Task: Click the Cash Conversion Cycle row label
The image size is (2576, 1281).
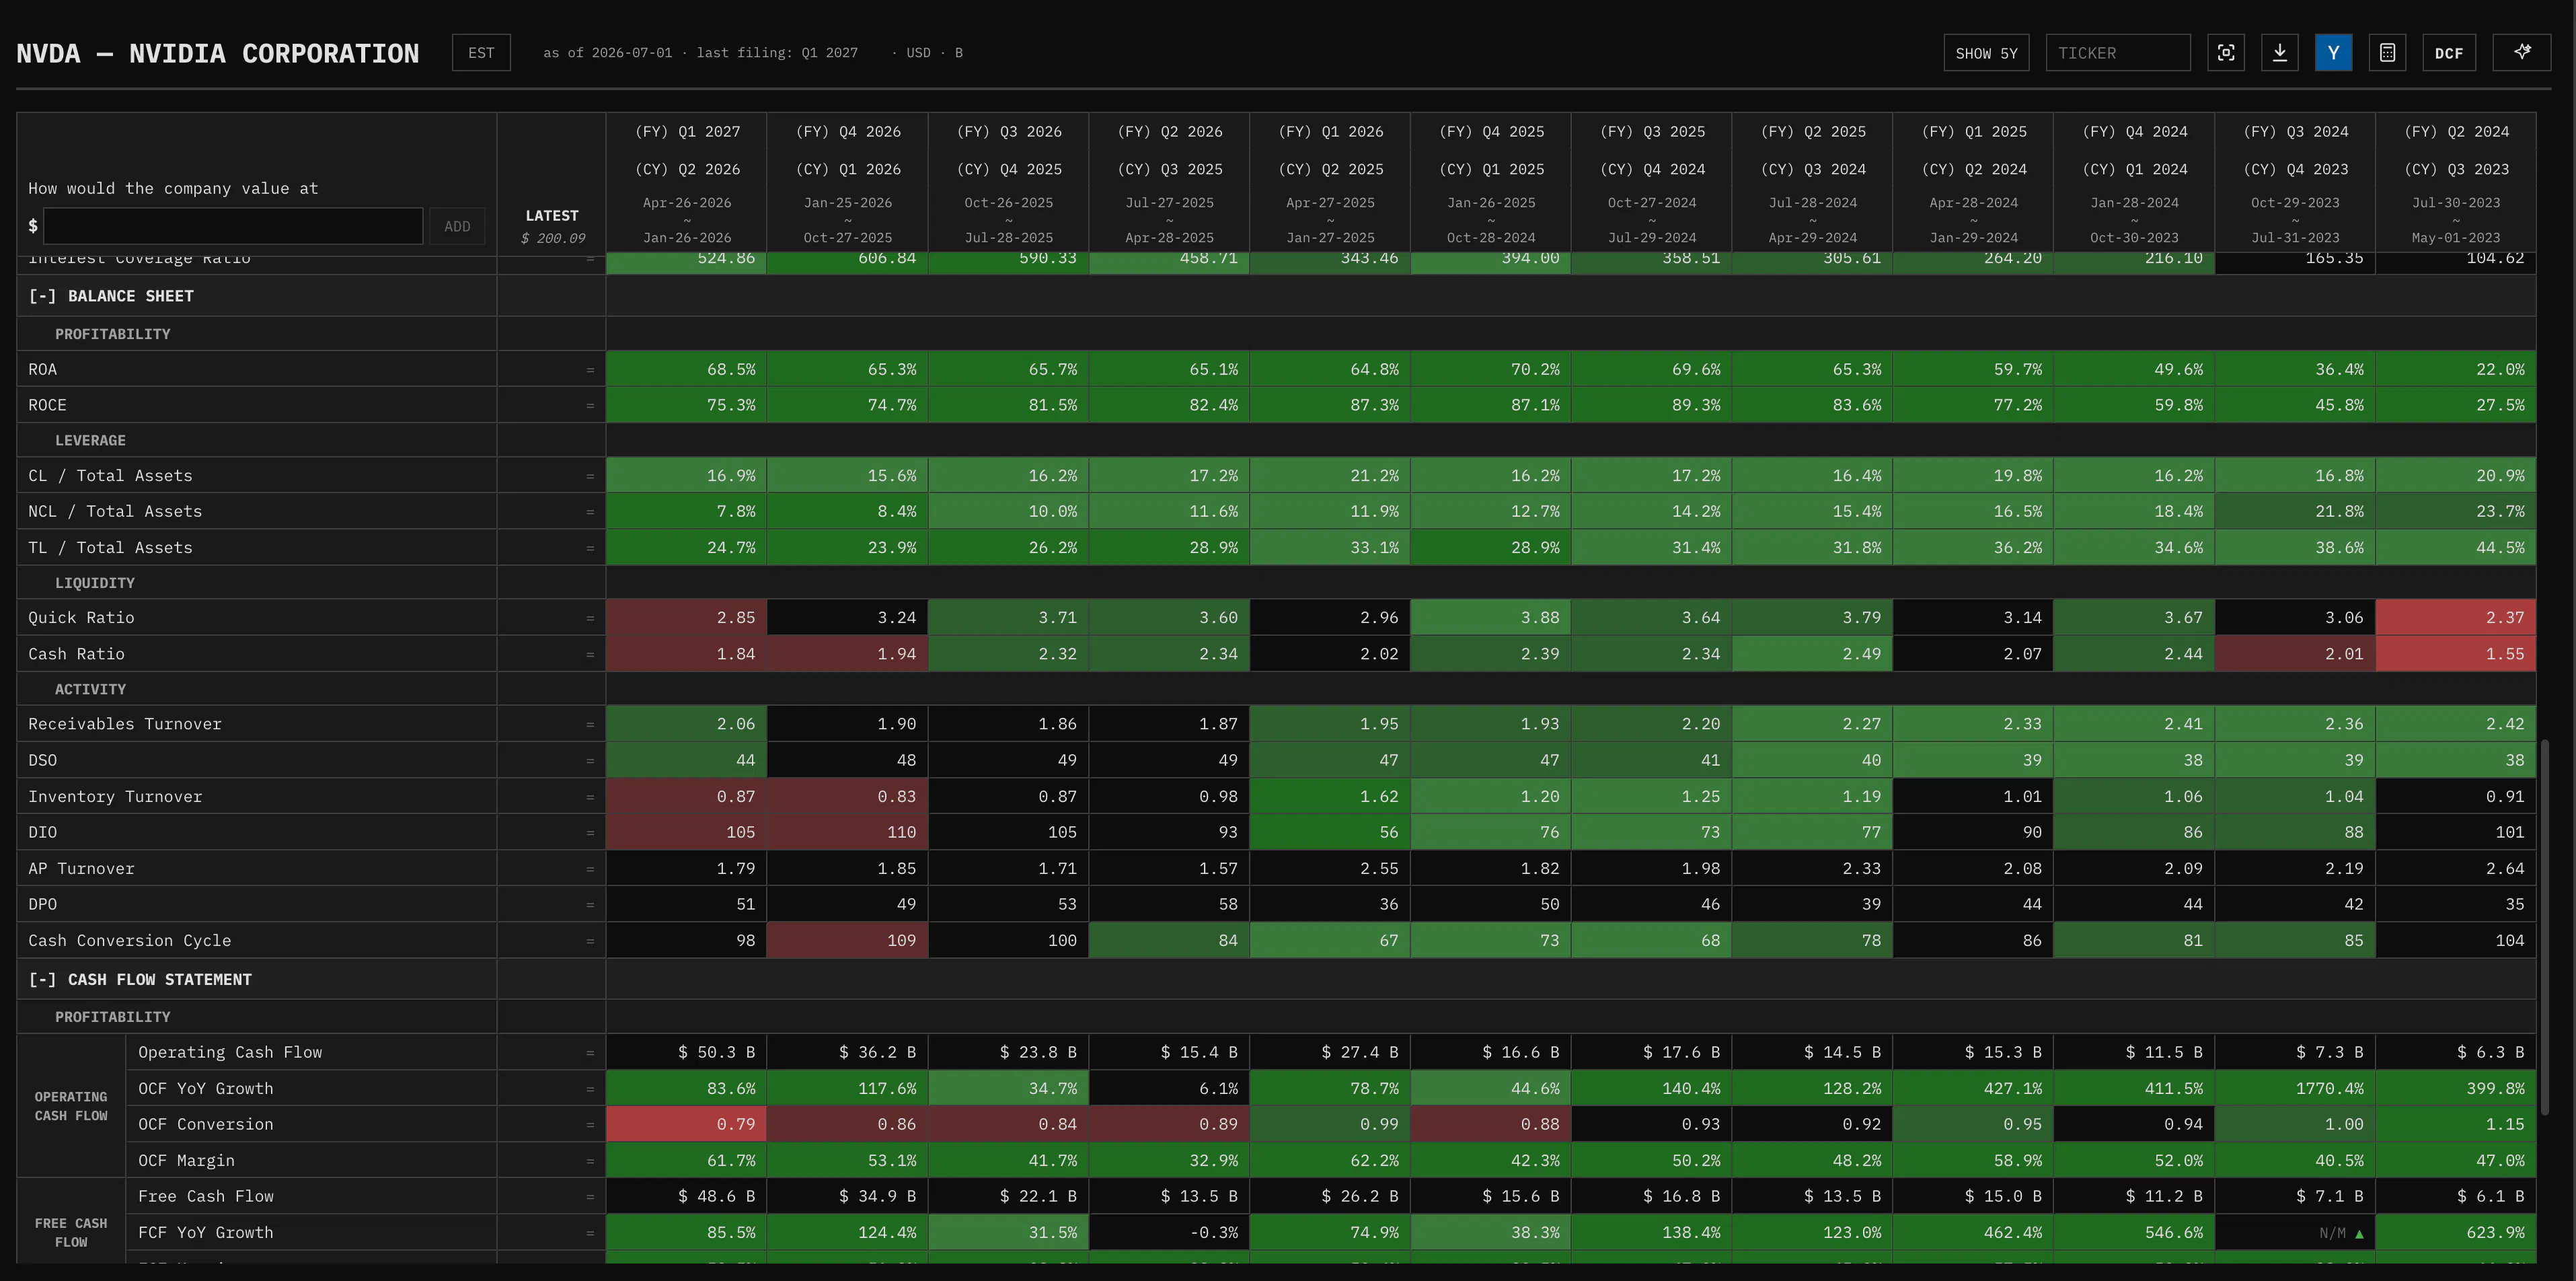Action: pos(129,940)
